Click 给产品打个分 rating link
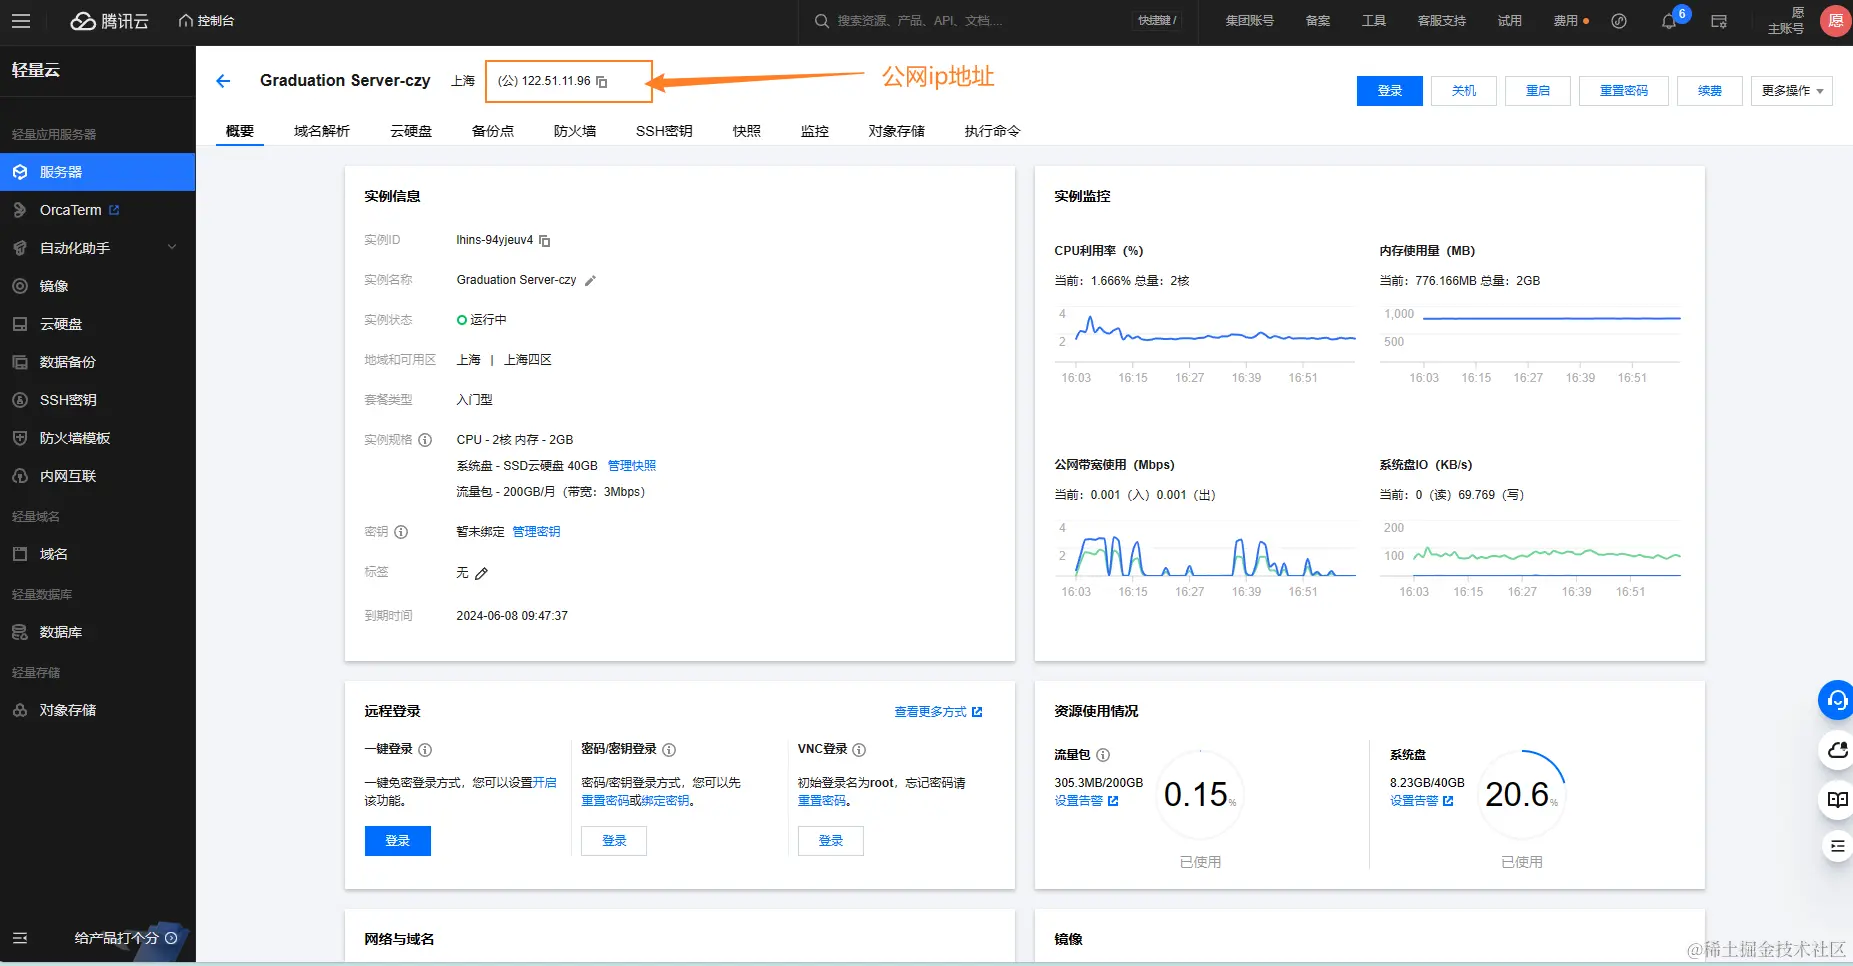This screenshot has width=1853, height=966. click(x=126, y=938)
